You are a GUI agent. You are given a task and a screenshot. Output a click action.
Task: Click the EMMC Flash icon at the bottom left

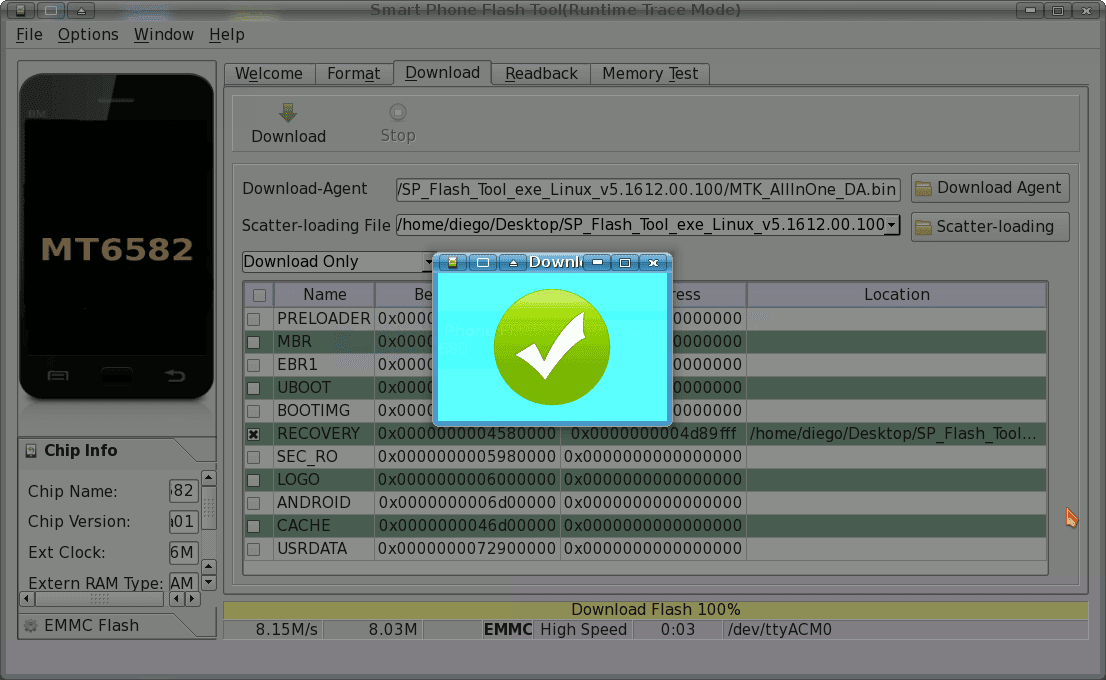30,625
